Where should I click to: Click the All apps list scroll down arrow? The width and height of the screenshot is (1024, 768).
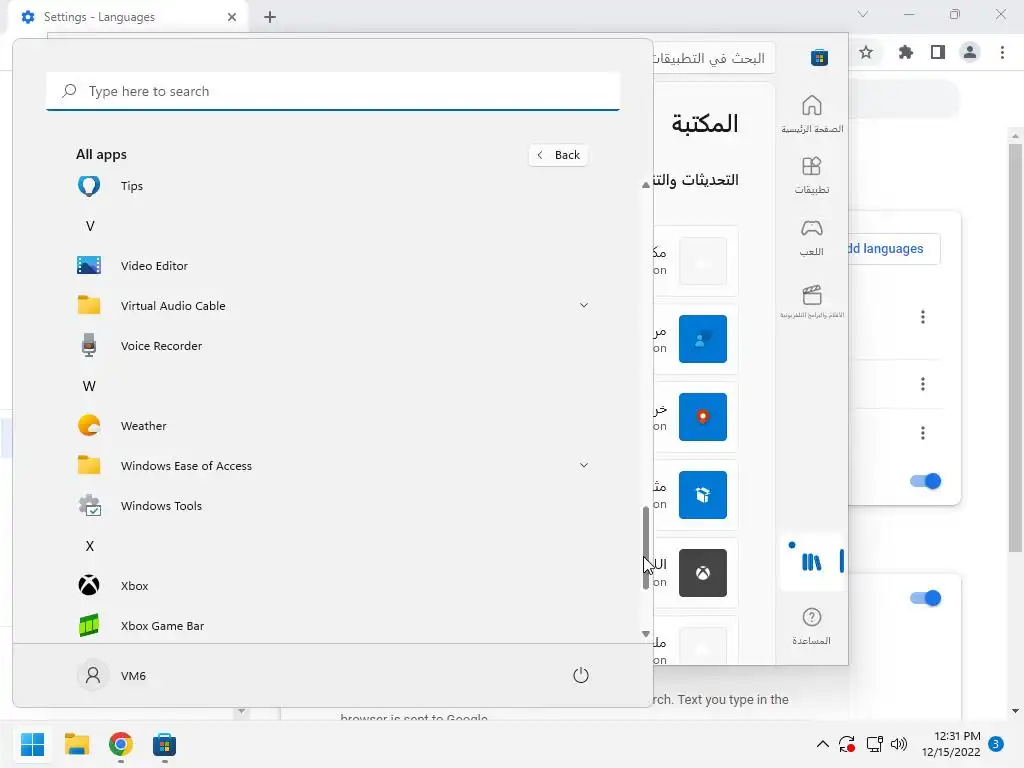coord(646,633)
